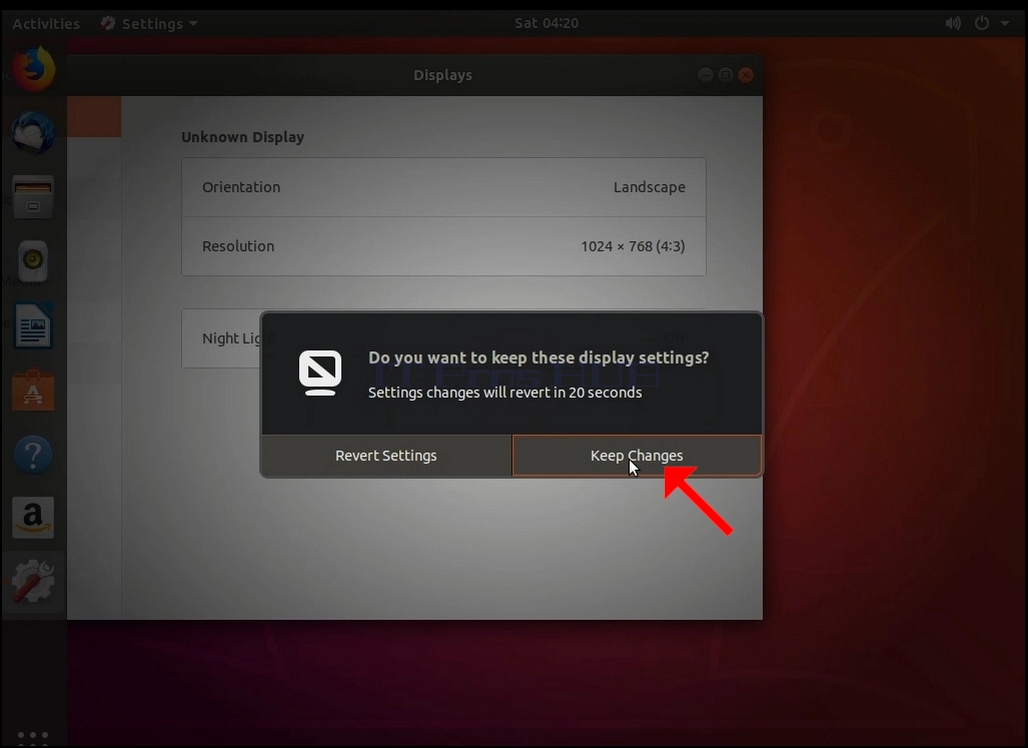This screenshot has width=1028, height=748.
Task: Open volume indicator in top bar
Action: pyautogui.click(x=953, y=24)
